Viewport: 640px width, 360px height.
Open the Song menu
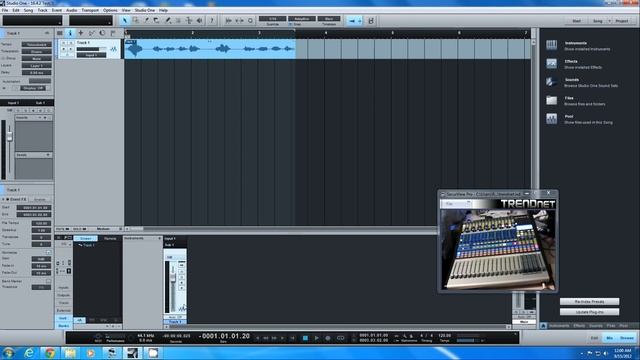pos(28,10)
